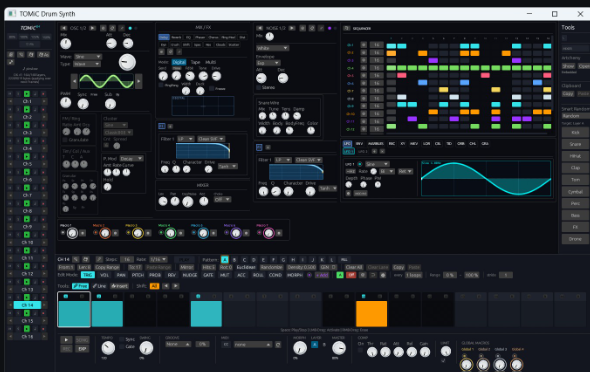
Task: Add an LFO with the plus button
Action: (374, 151)
